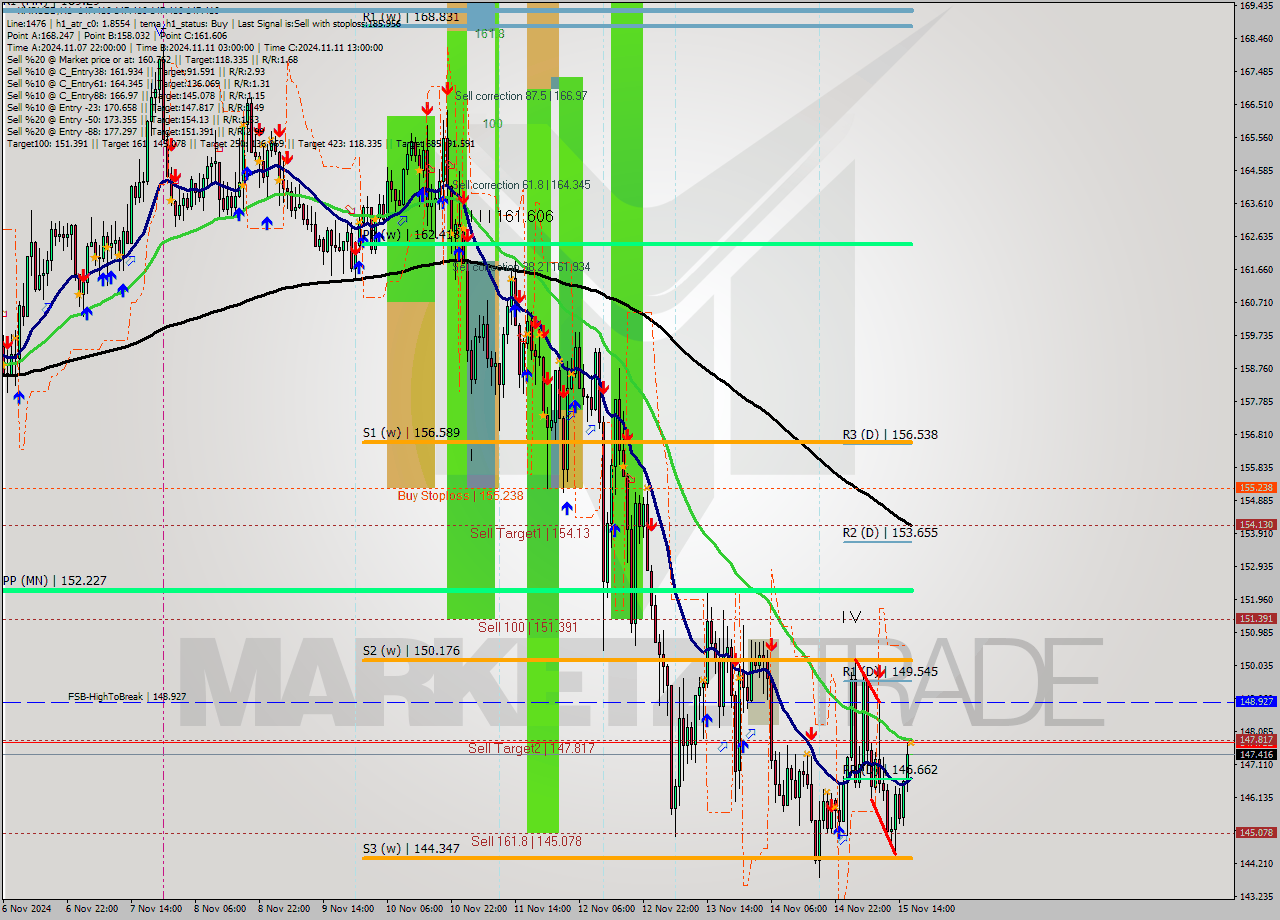This screenshot has width=1280, height=920.
Task: Click the R3 (D) | 156.538 resistance label
Action: (x=890, y=434)
